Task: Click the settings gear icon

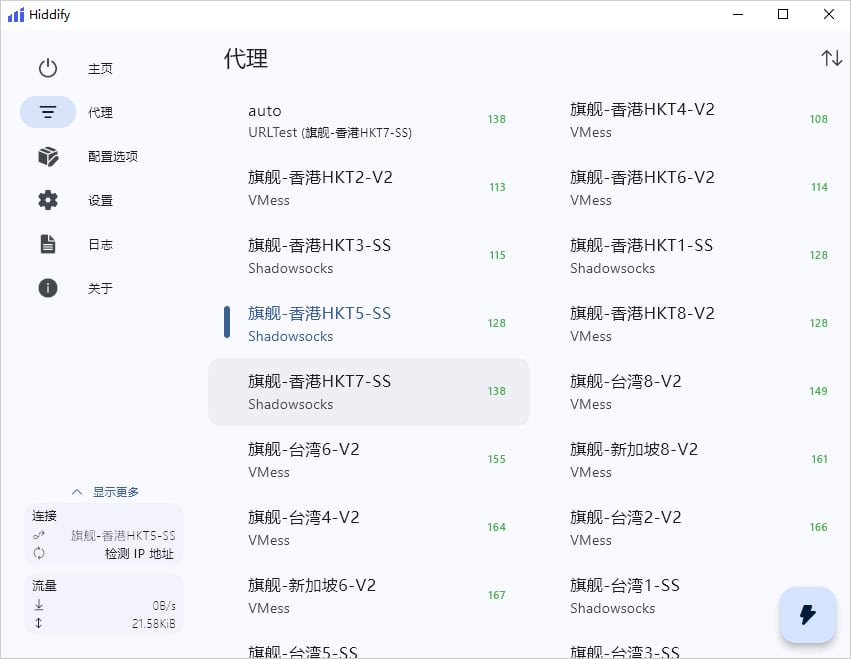Action: tap(48, 200)
